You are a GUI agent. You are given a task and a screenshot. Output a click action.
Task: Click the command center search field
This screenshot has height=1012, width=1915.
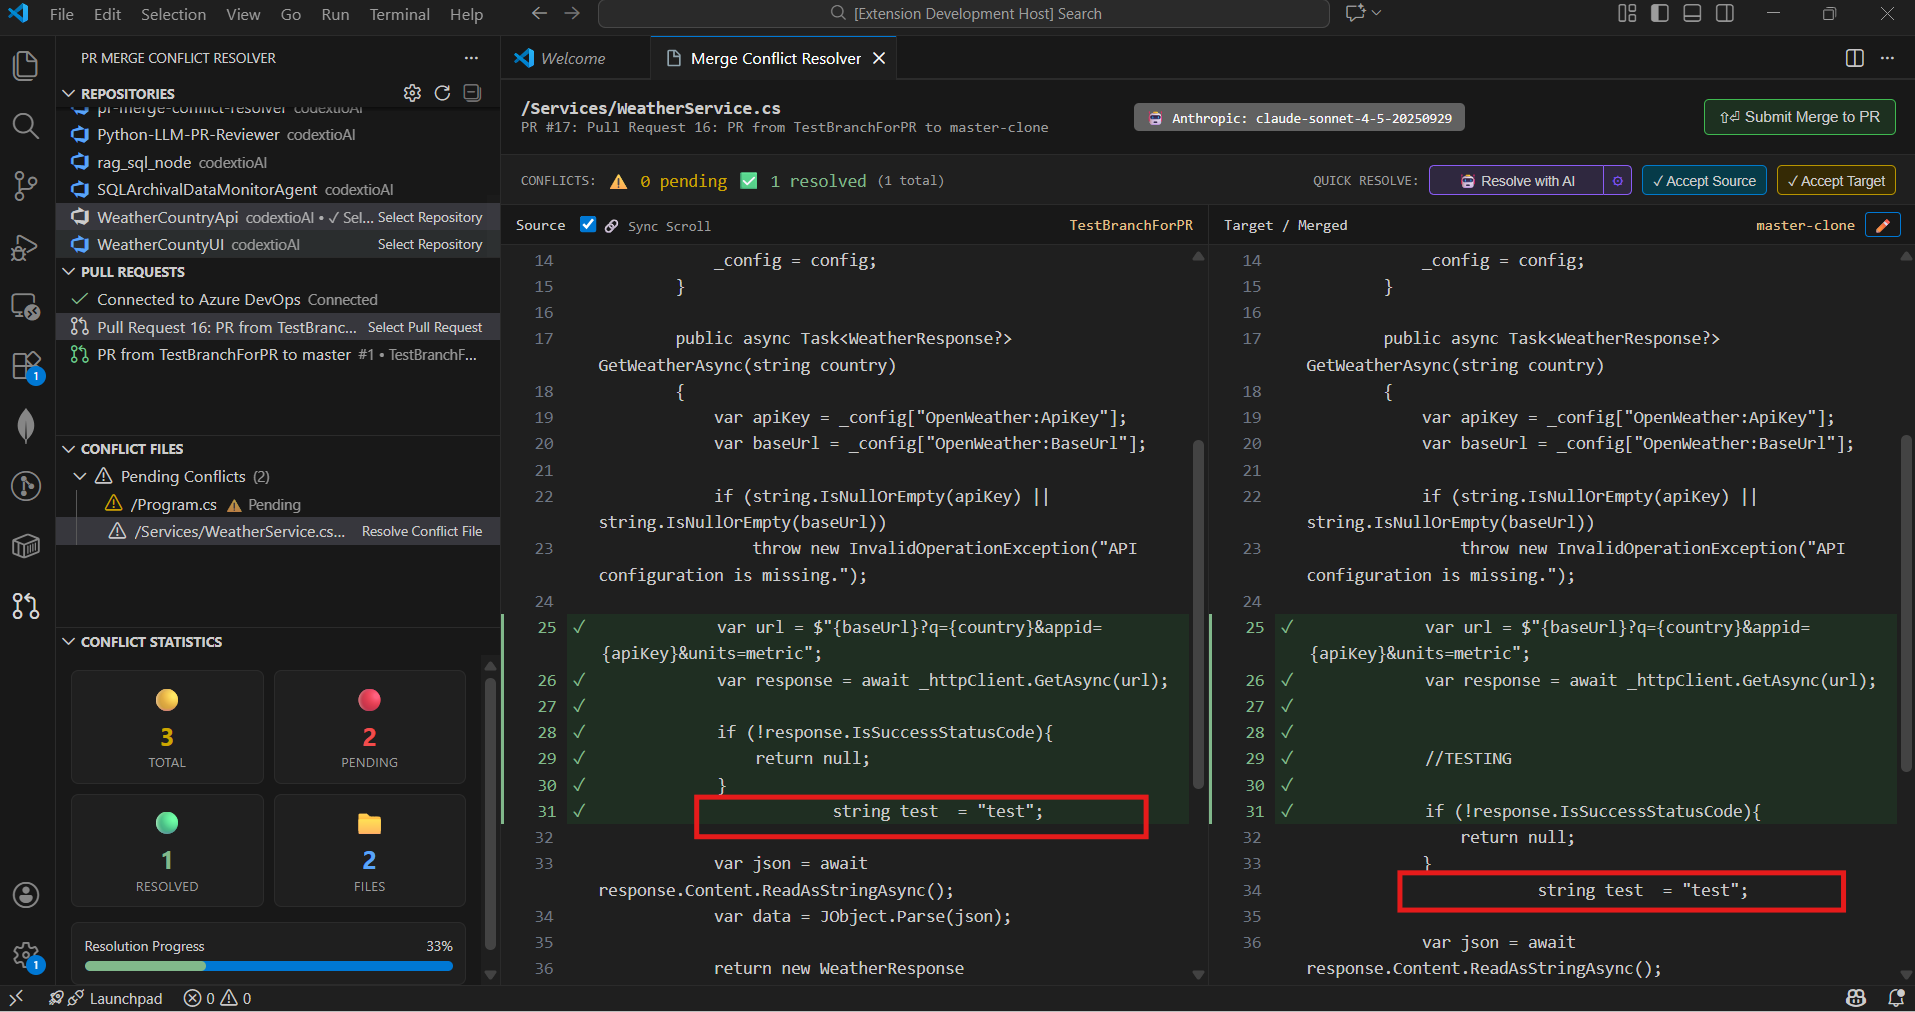coord(963,14)
